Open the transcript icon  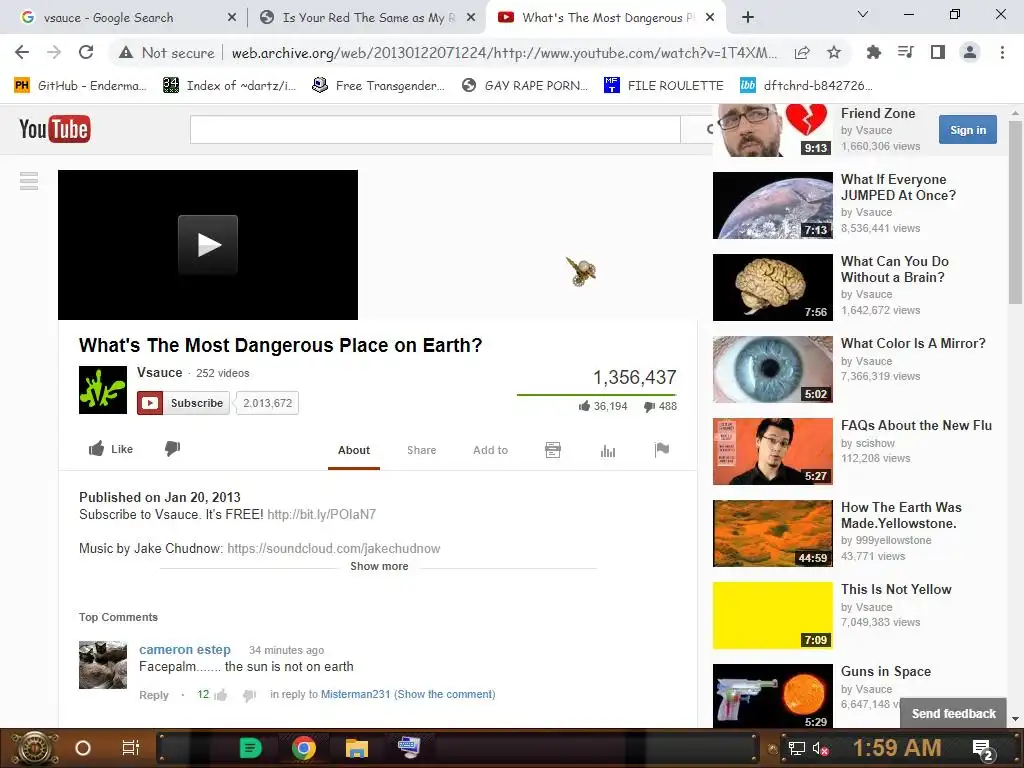(552, 450)
